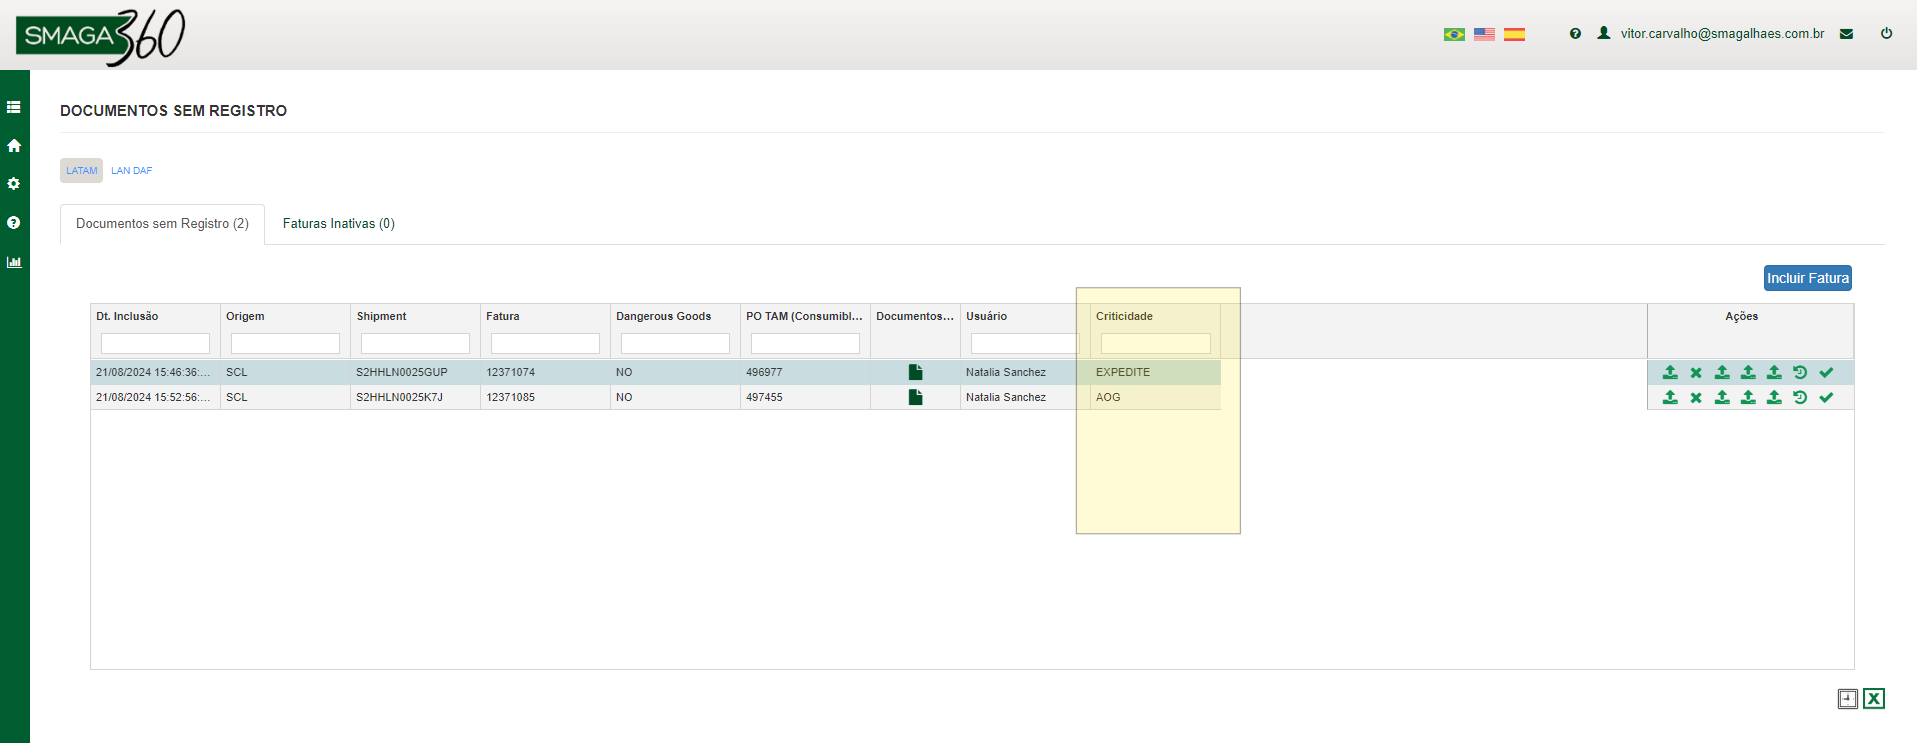Sort by Dt. Inclusão column header

click(127, 316)
